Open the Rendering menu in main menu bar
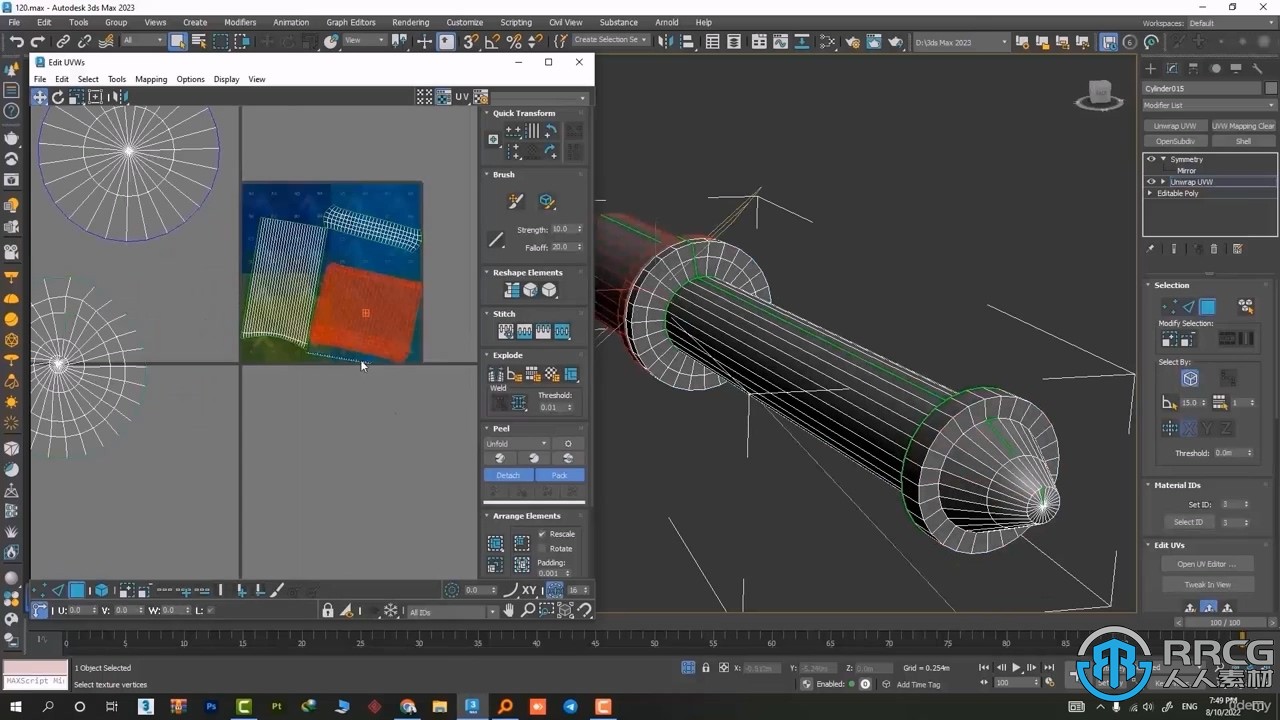Image resolution: width=1280 pixels, height=720 pixels. coord(410,22)
